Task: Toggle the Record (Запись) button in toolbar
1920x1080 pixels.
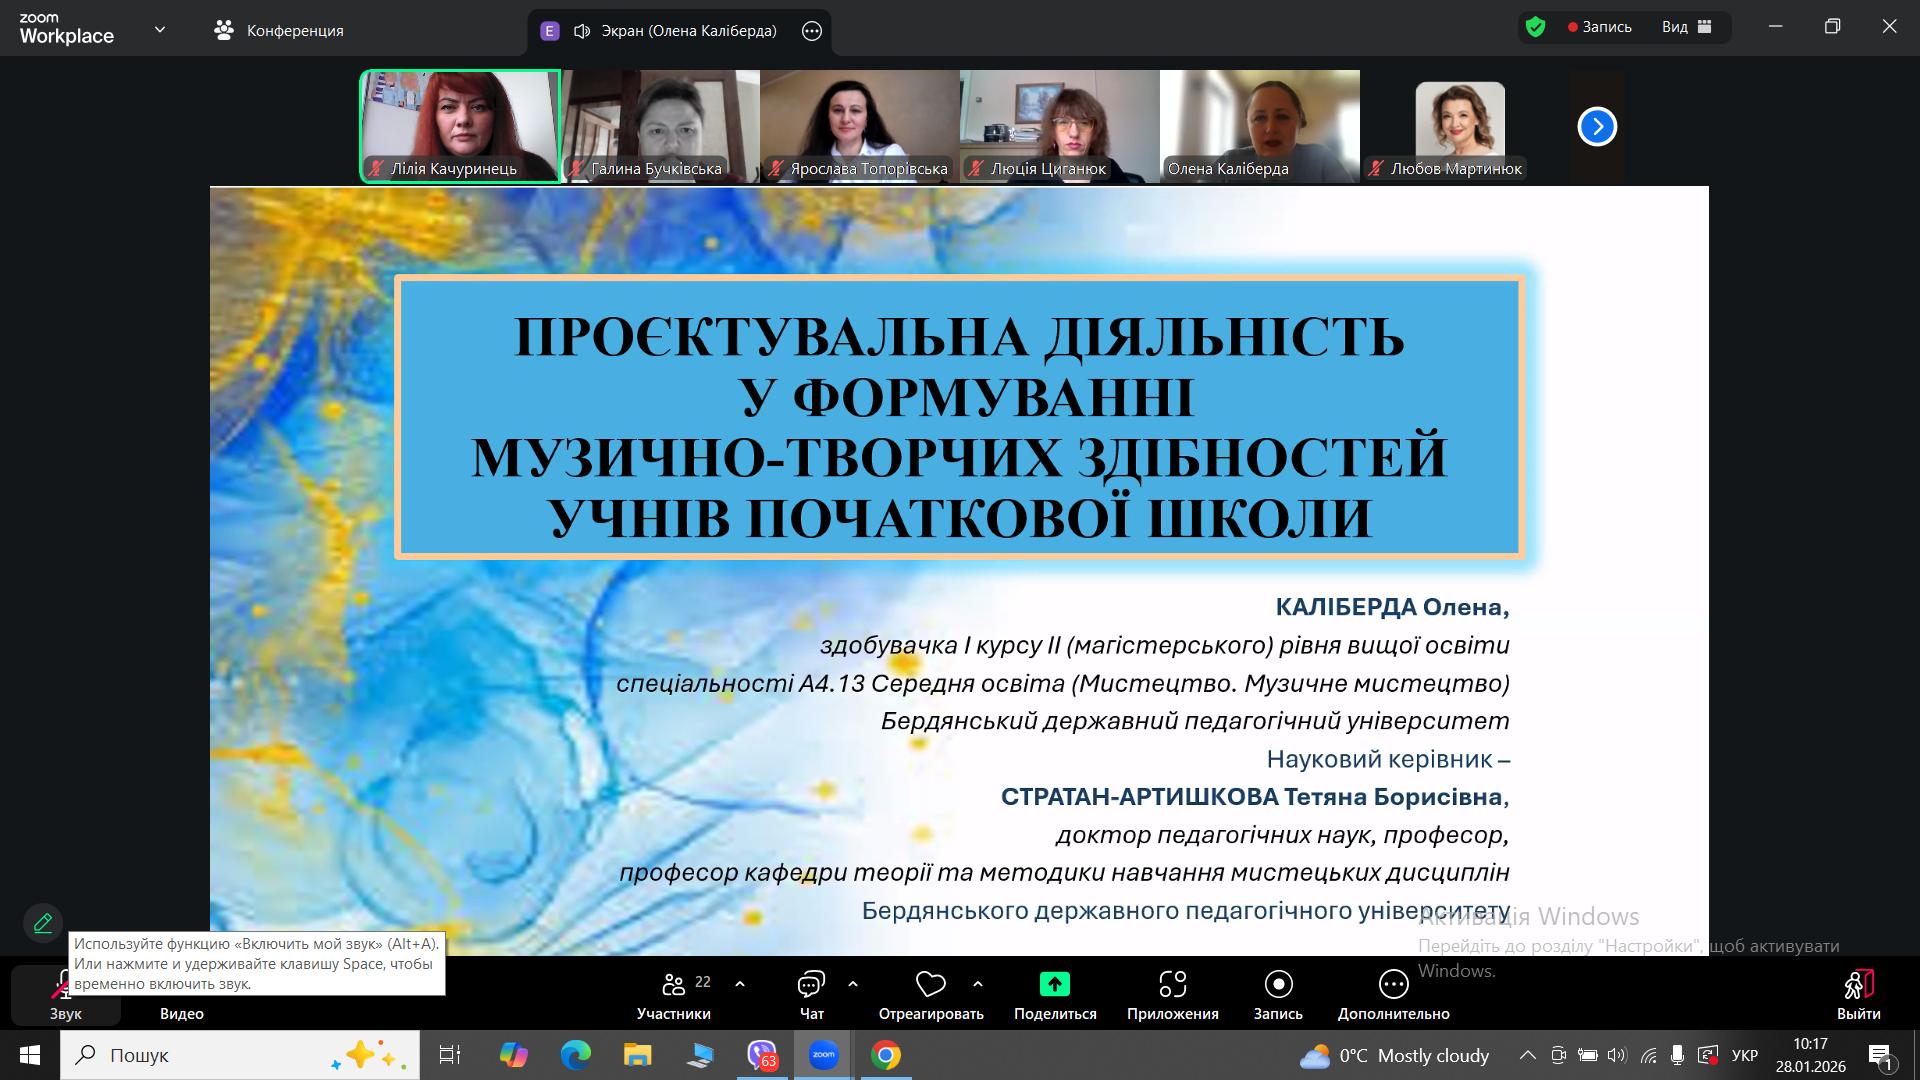Action: 1278,984
